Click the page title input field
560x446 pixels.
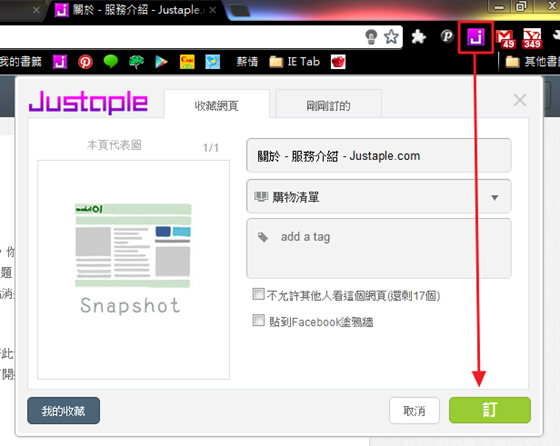pyautogui.click(x=379, y=156)
